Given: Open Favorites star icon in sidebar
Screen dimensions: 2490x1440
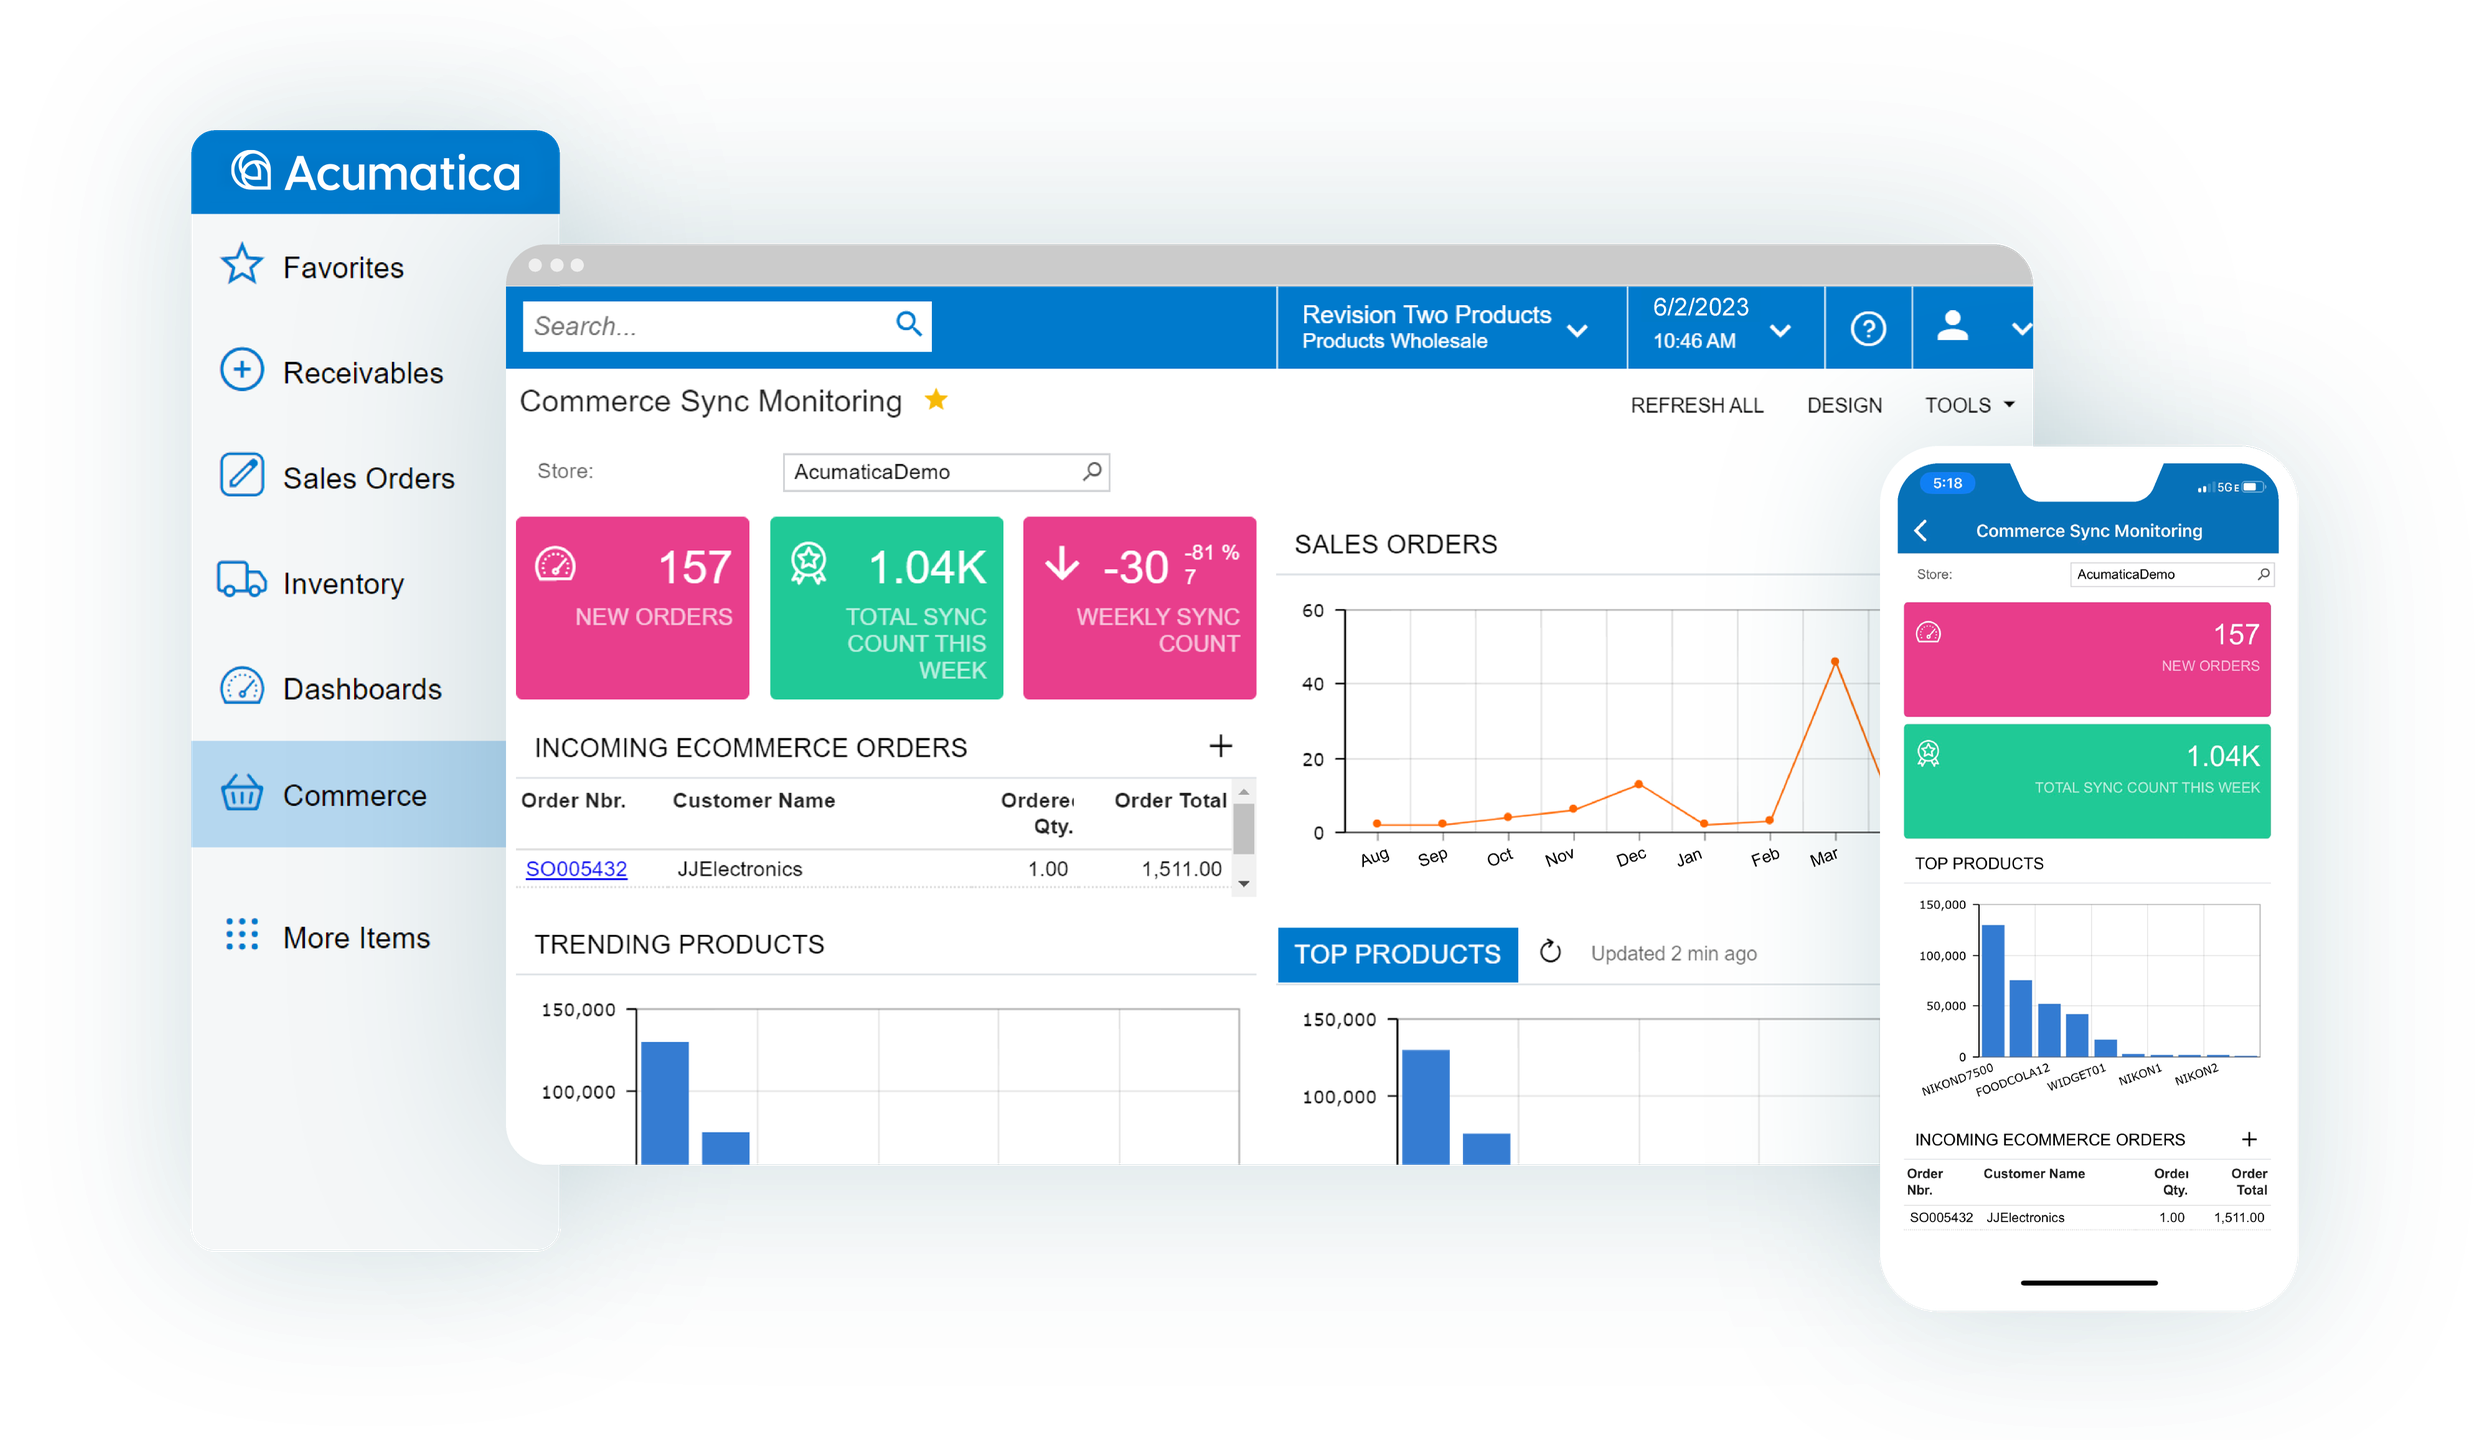Looking at the screenshot, I should point(242,265).
